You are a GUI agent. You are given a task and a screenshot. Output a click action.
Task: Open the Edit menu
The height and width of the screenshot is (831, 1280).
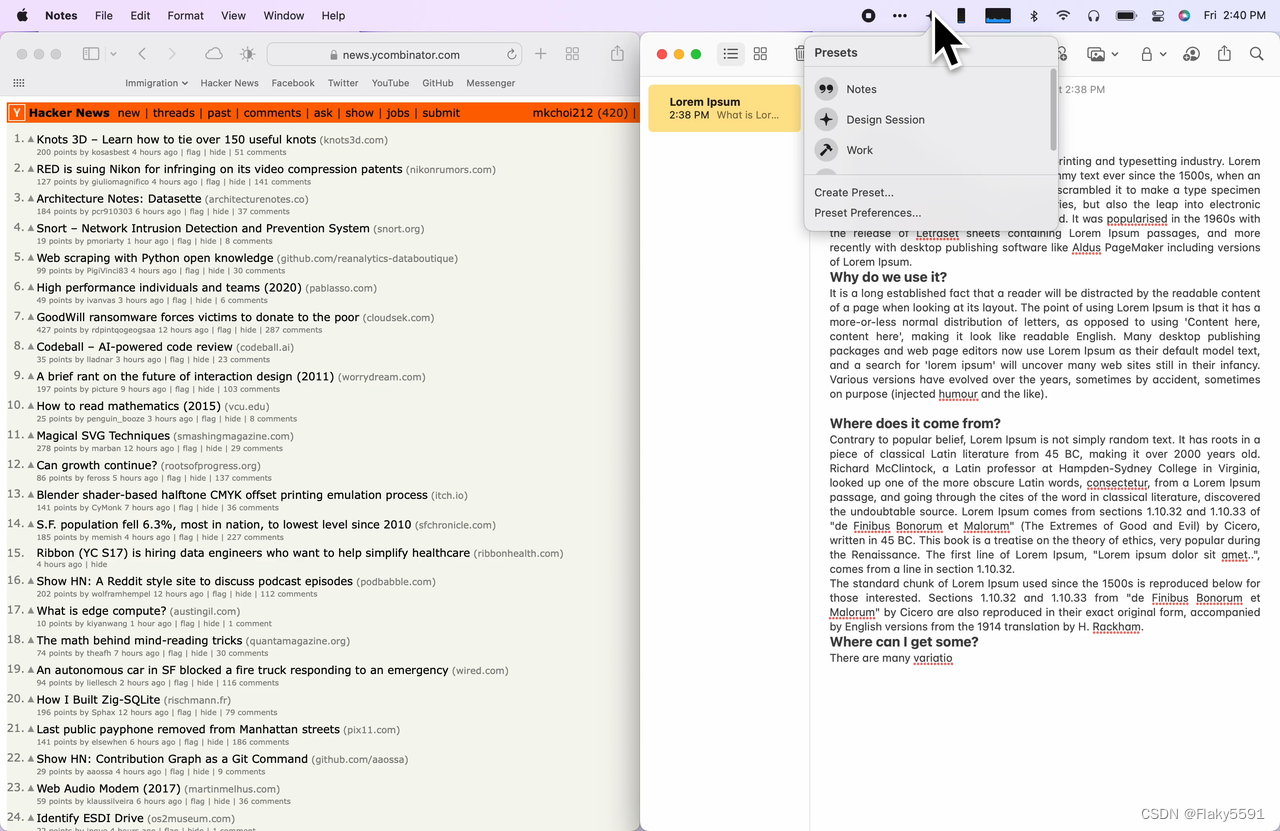140,15
